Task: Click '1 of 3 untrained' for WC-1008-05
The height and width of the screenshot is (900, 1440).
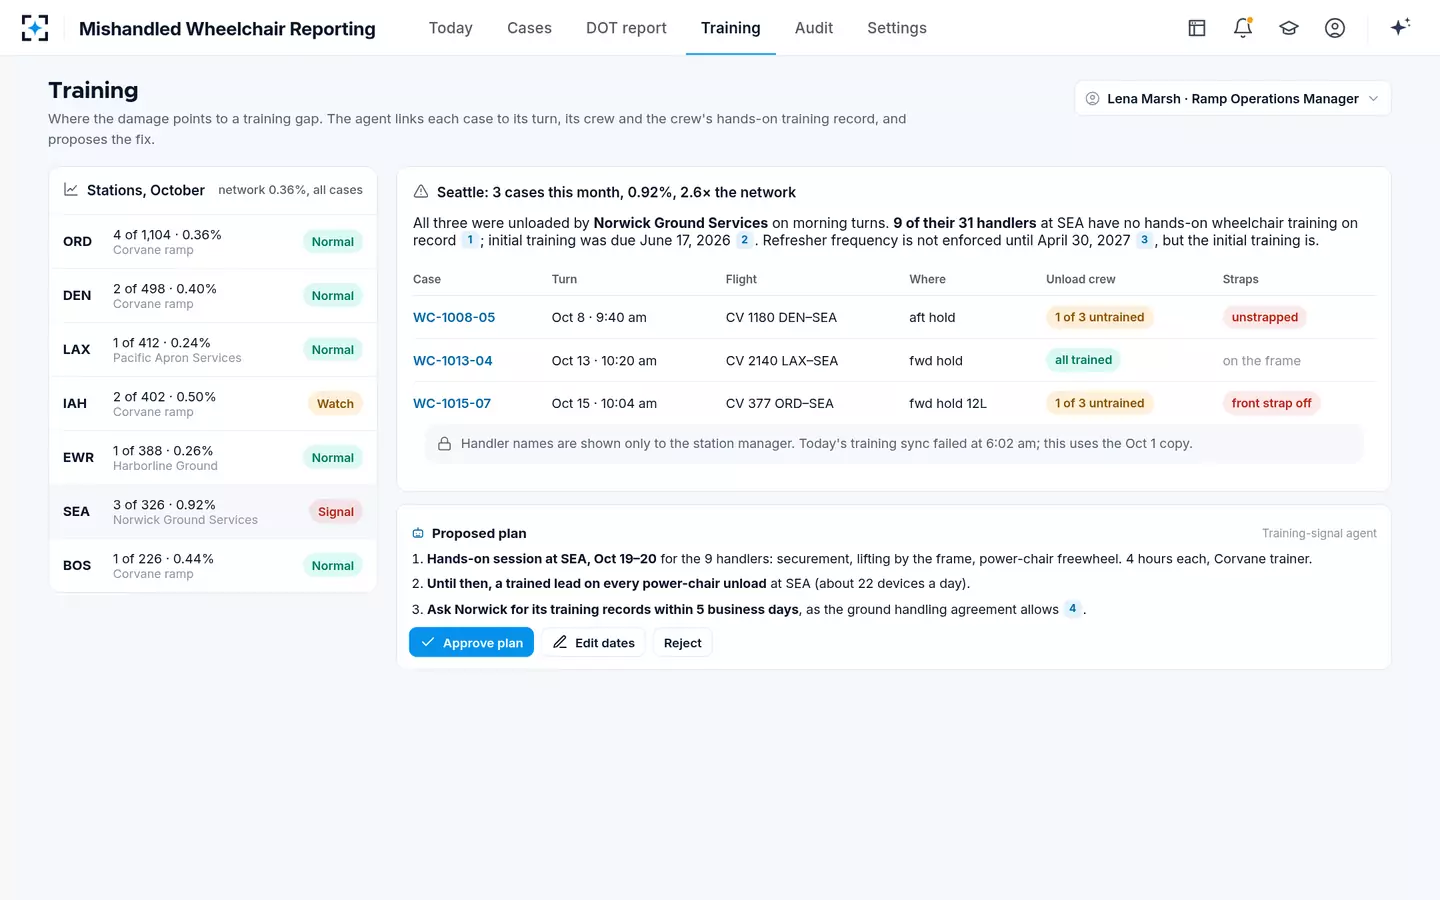Action: tap(1099, 317)
